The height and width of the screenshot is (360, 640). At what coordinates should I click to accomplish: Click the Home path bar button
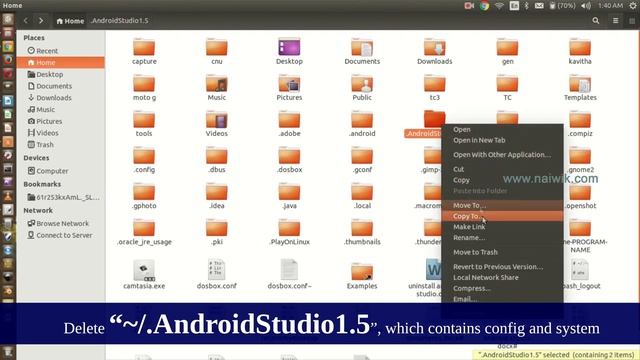point(70,21)
